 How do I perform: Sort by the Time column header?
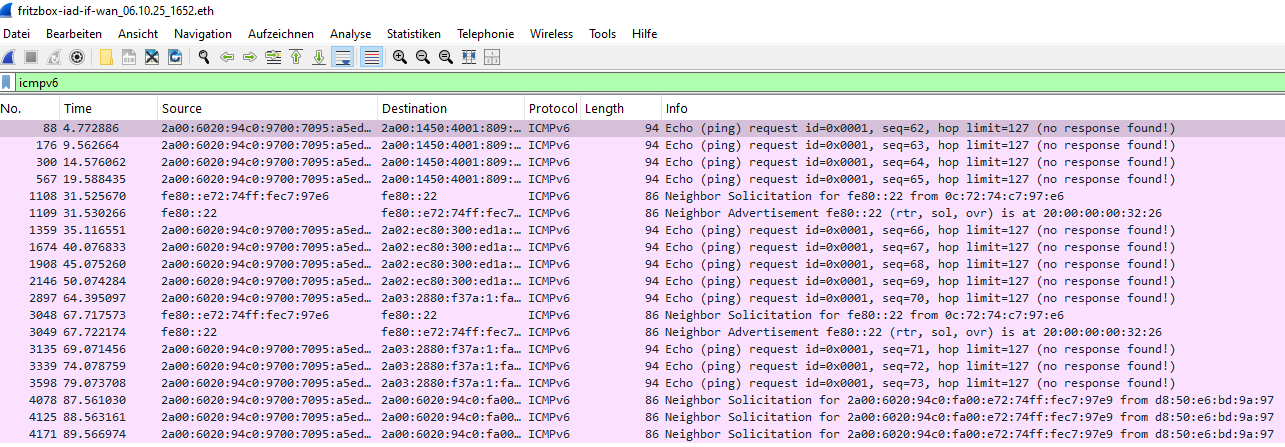click(x=109, y=108)
